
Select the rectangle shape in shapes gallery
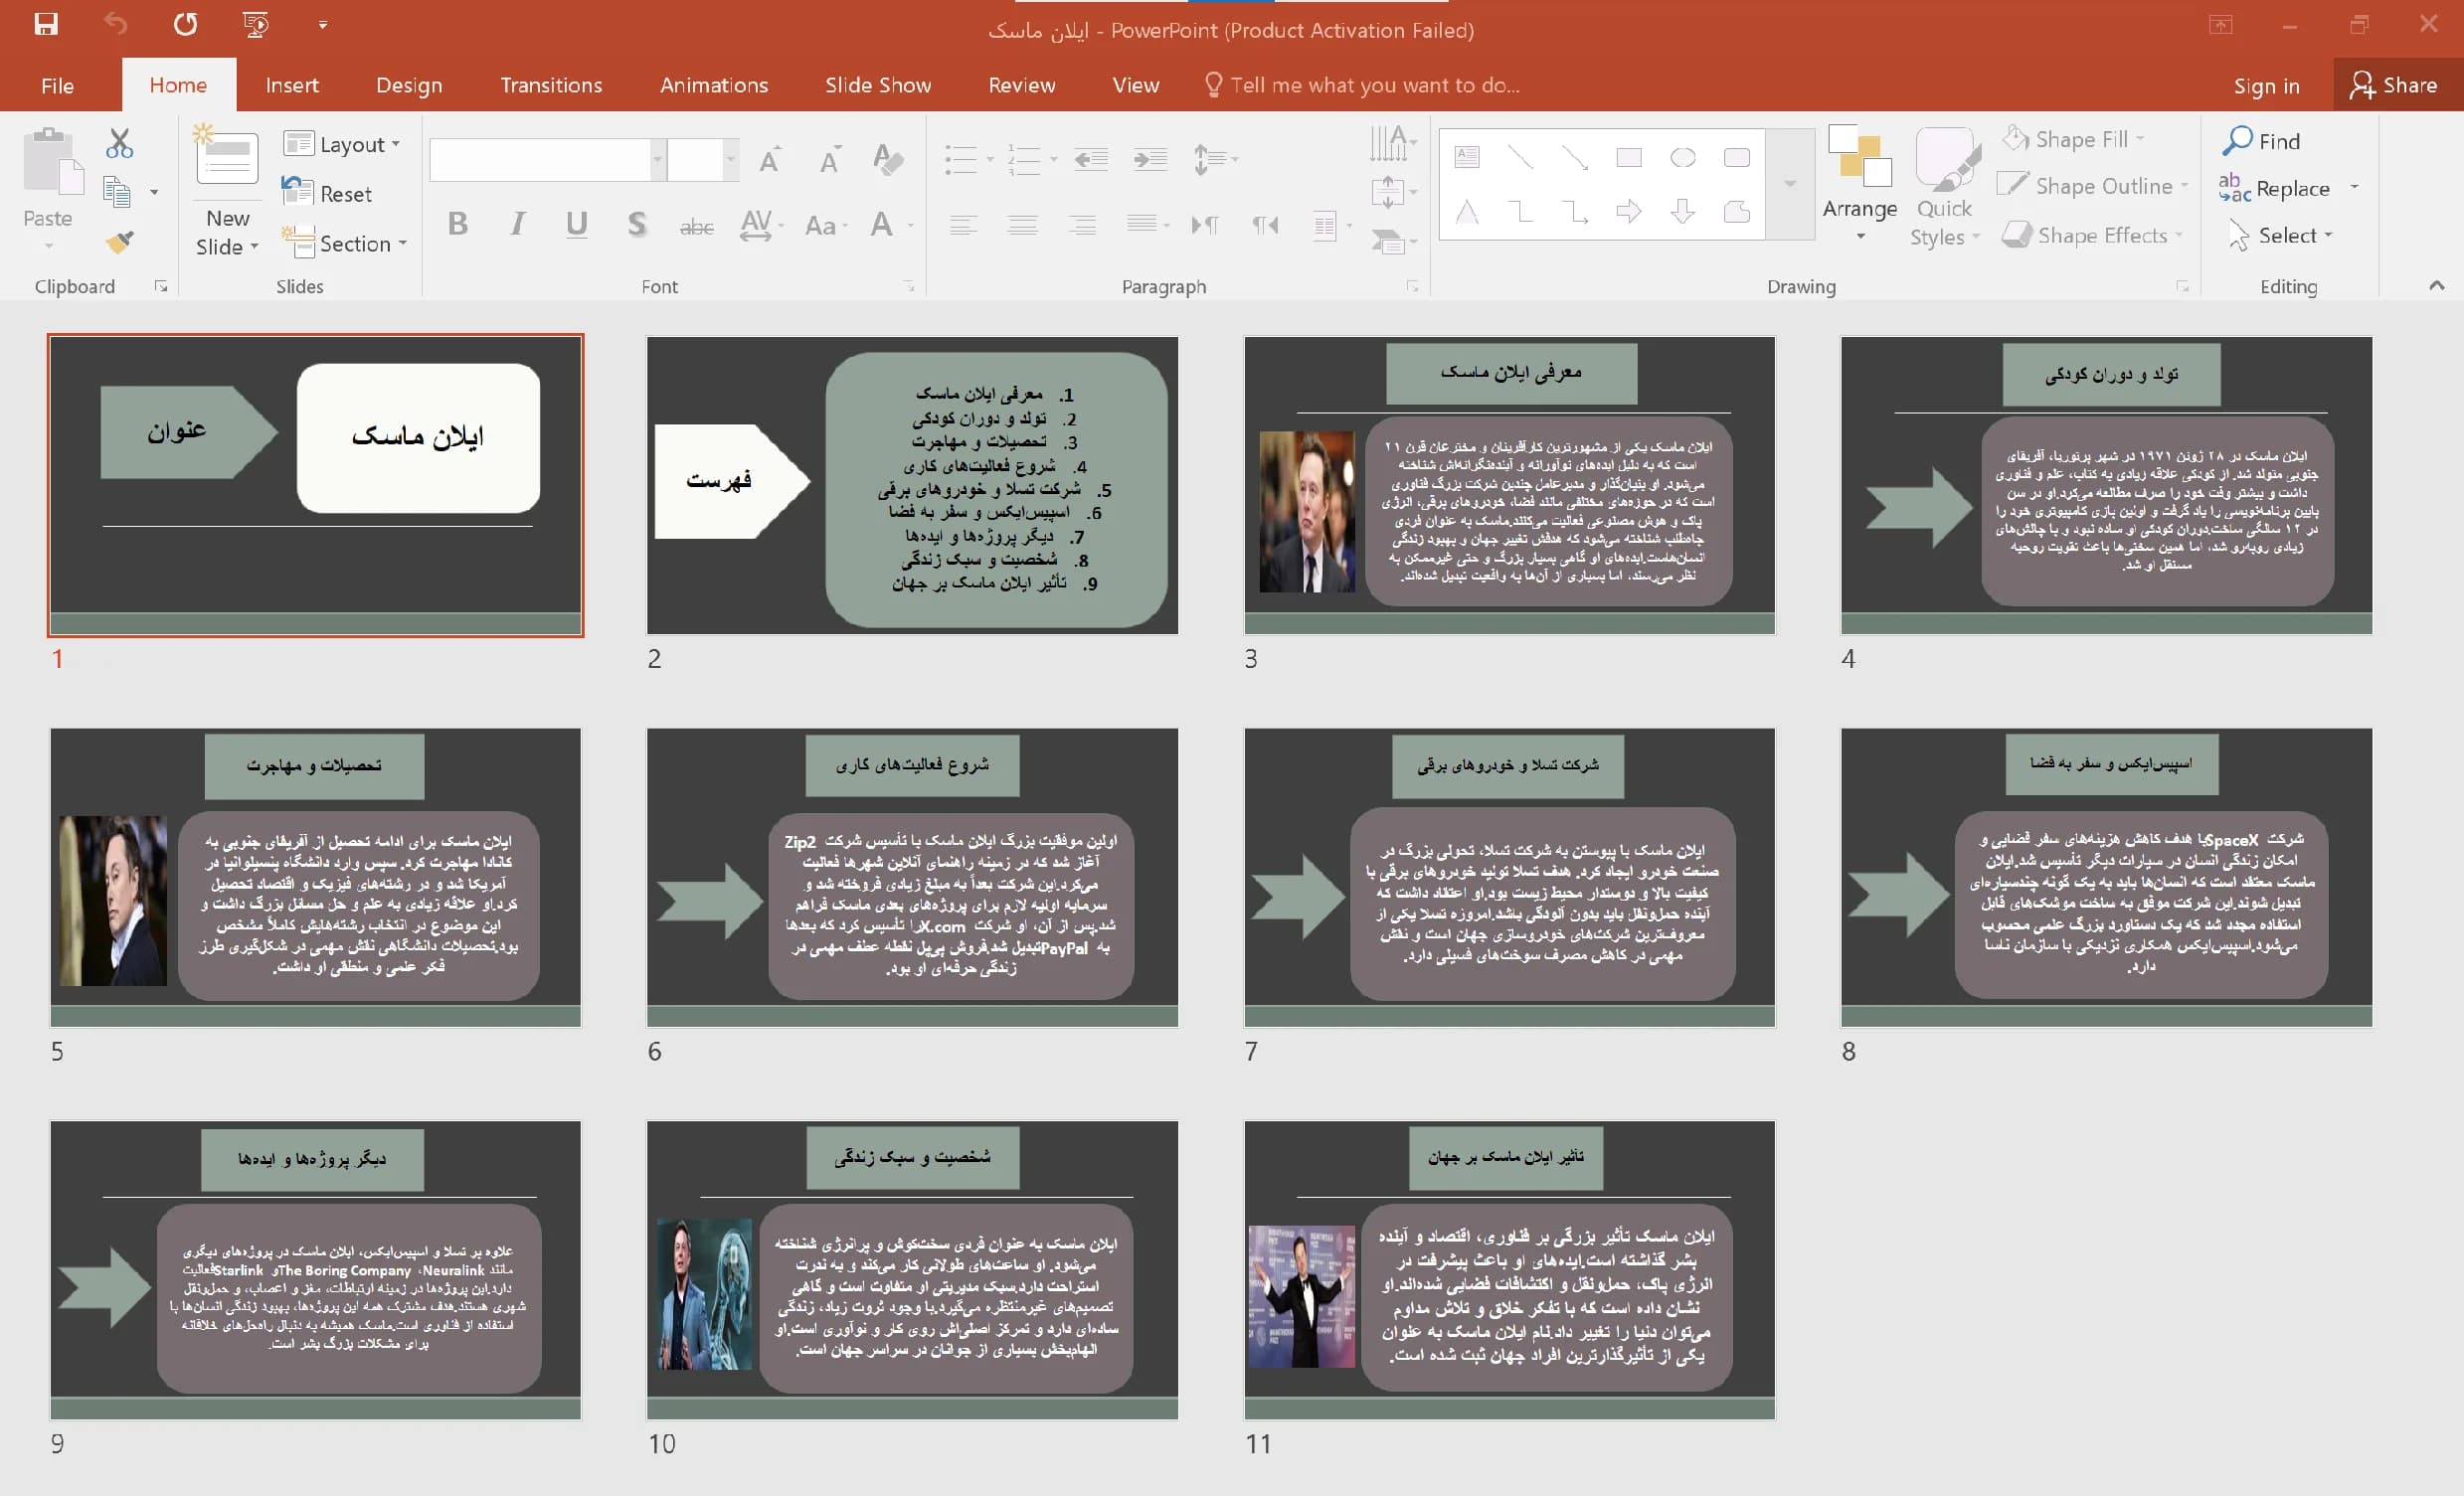coord(1629,158)
